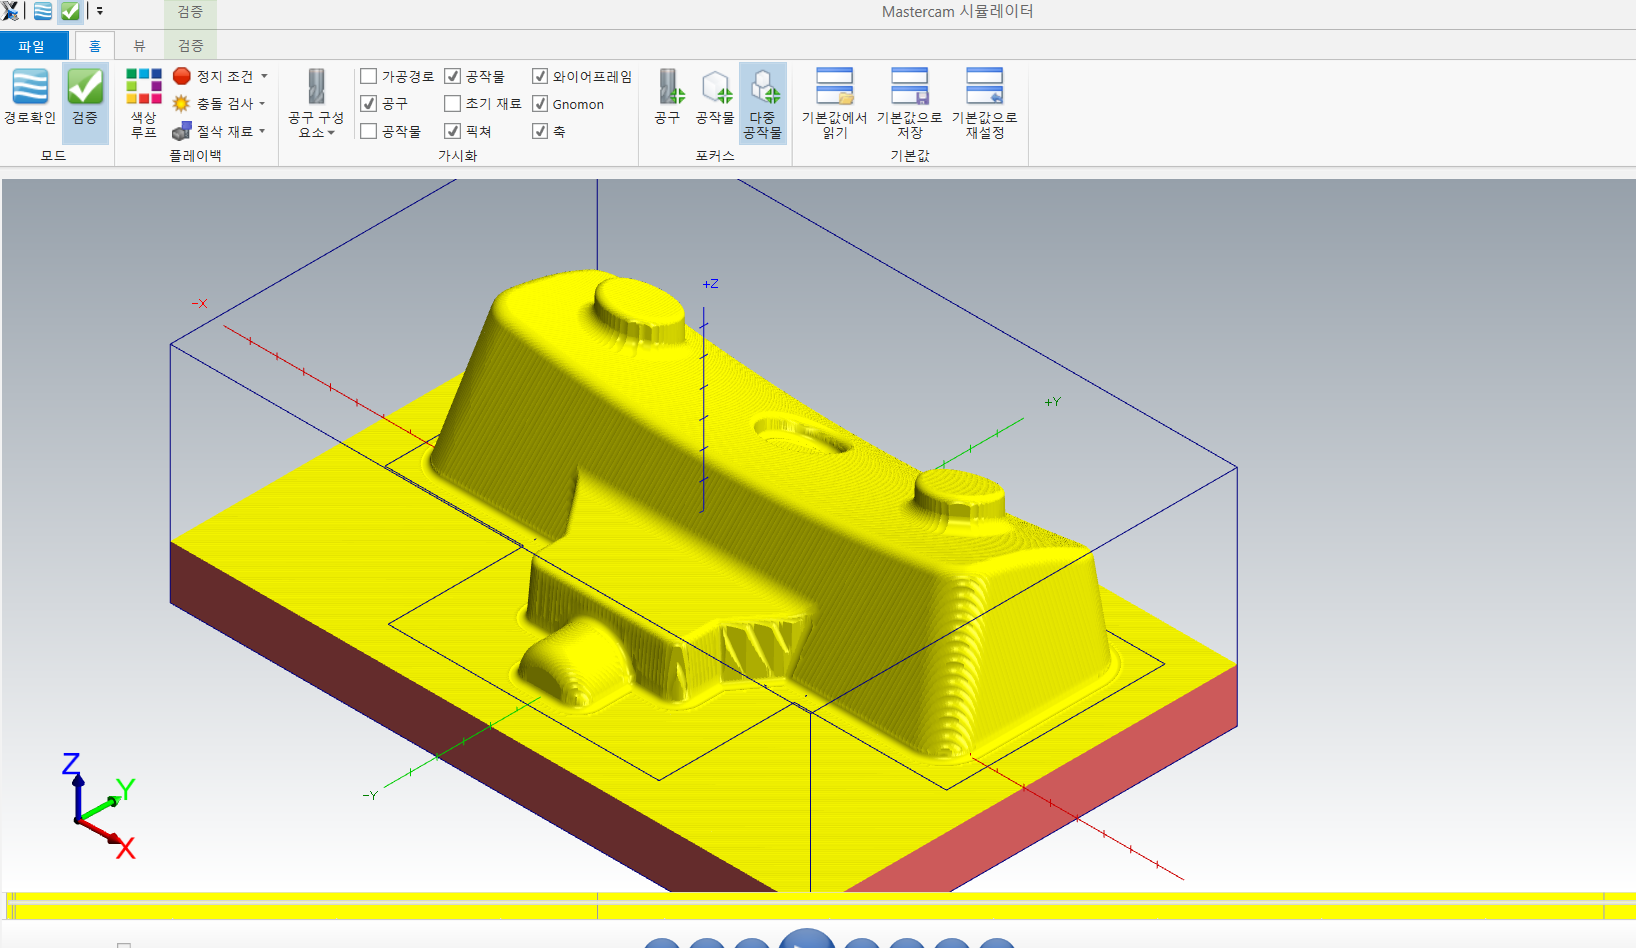1636x948 pixels.
Task: Click the 절삭 재료 cut material icon
Action: click(181, 131)
